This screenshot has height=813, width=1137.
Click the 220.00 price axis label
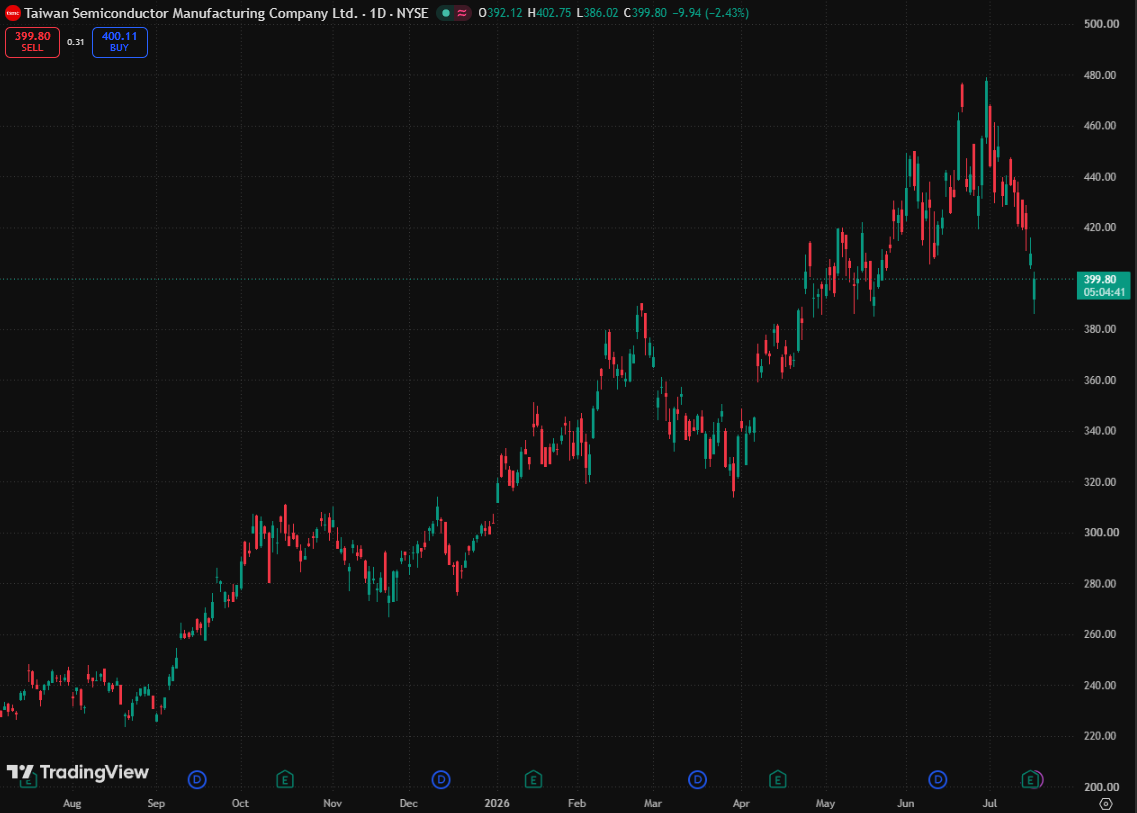point(1101,735)
